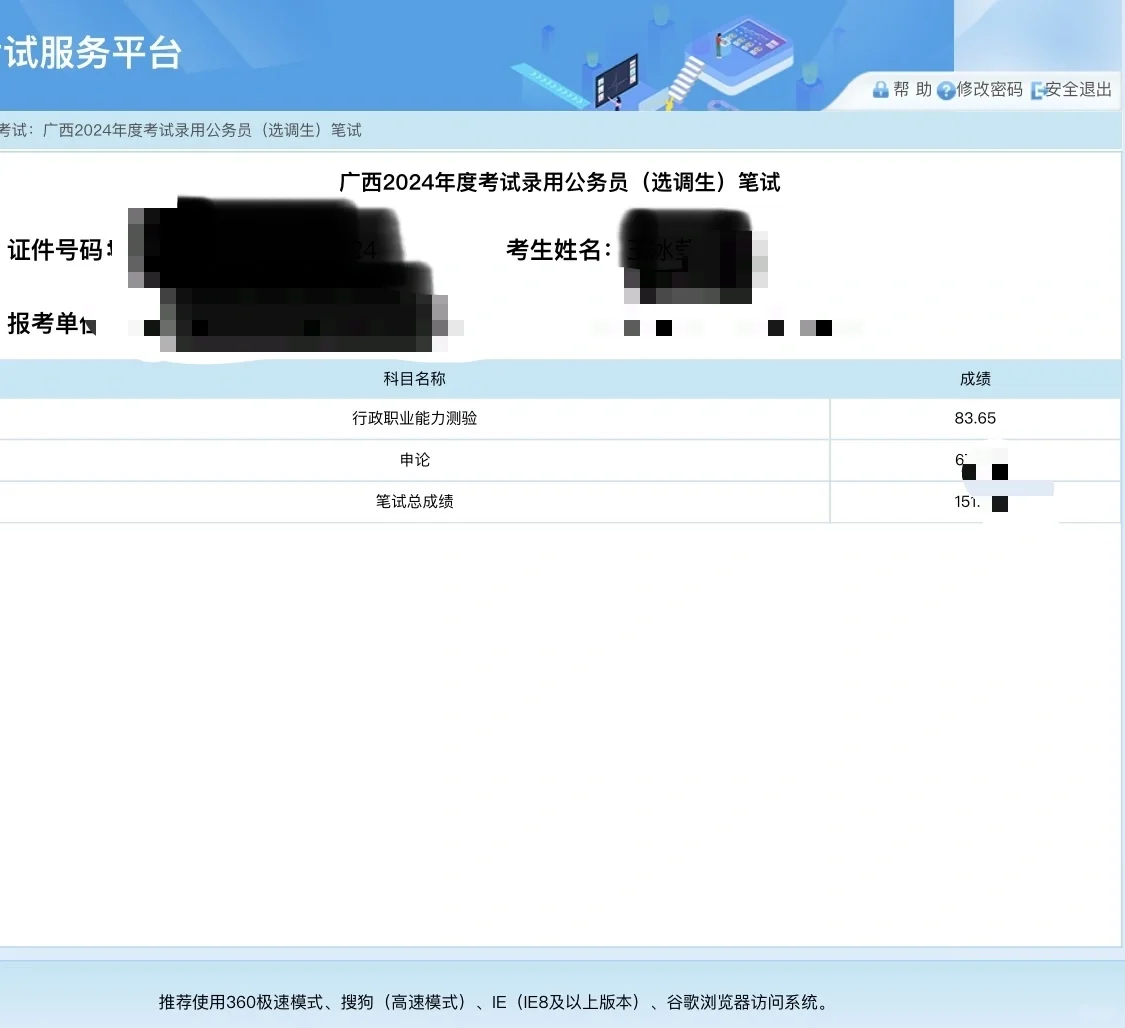
Task: Click the question mark icon before 修改密码
Action: pos(946,89)
